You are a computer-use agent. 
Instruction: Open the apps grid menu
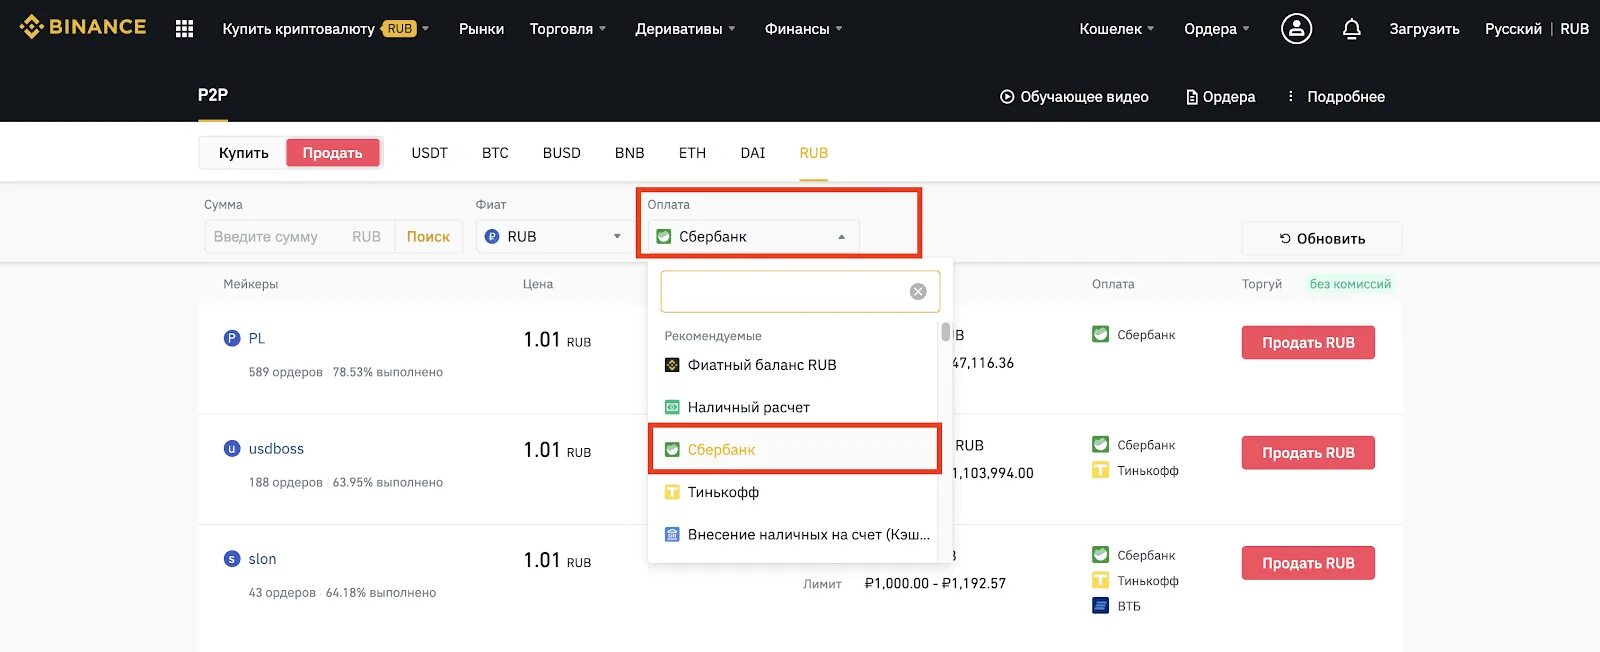point(184,29)
